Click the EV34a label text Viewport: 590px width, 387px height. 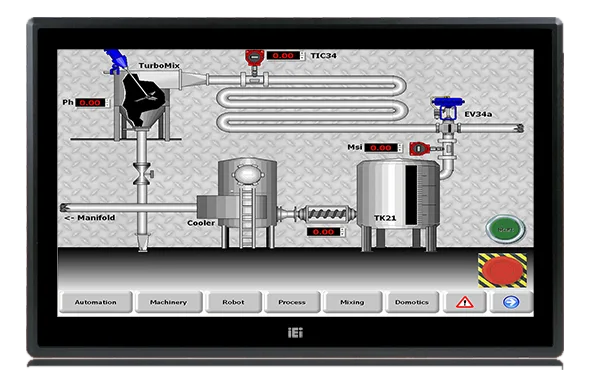point(478,114)
